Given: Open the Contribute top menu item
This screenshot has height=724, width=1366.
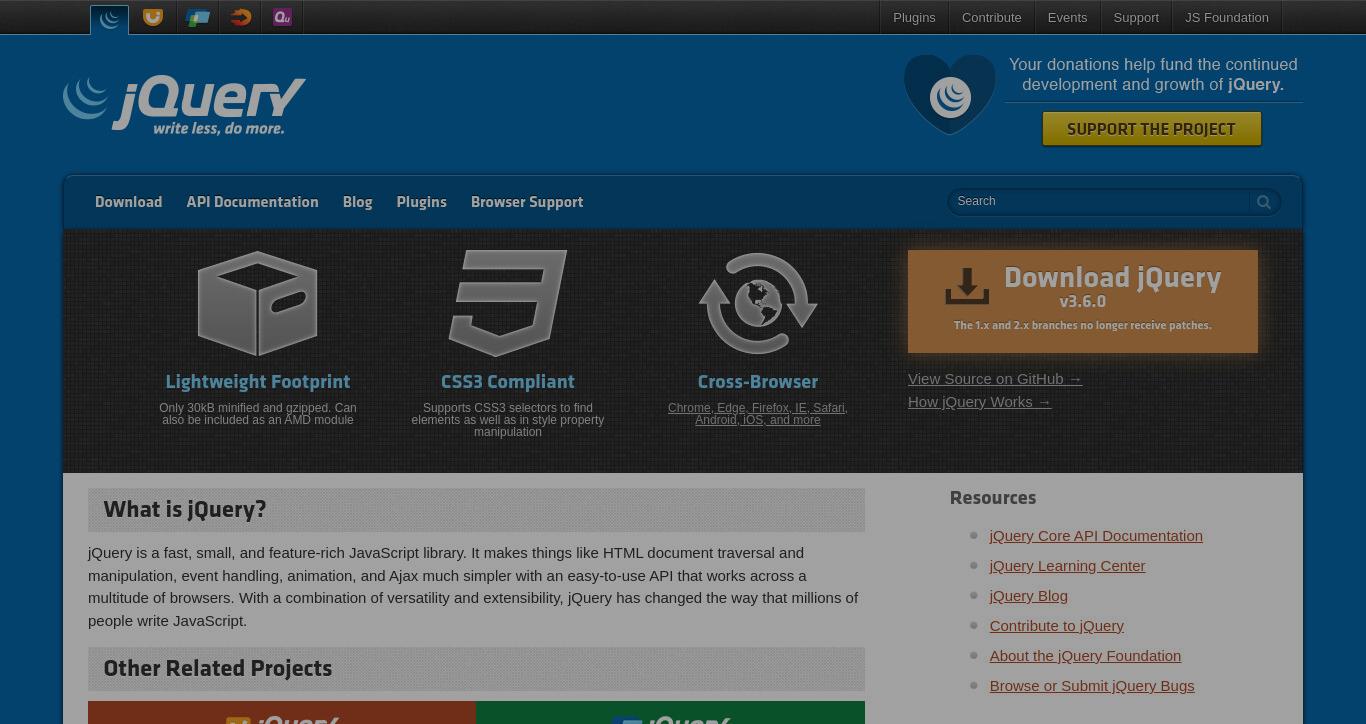Looking at the screenshot, I should coord(992,17).
